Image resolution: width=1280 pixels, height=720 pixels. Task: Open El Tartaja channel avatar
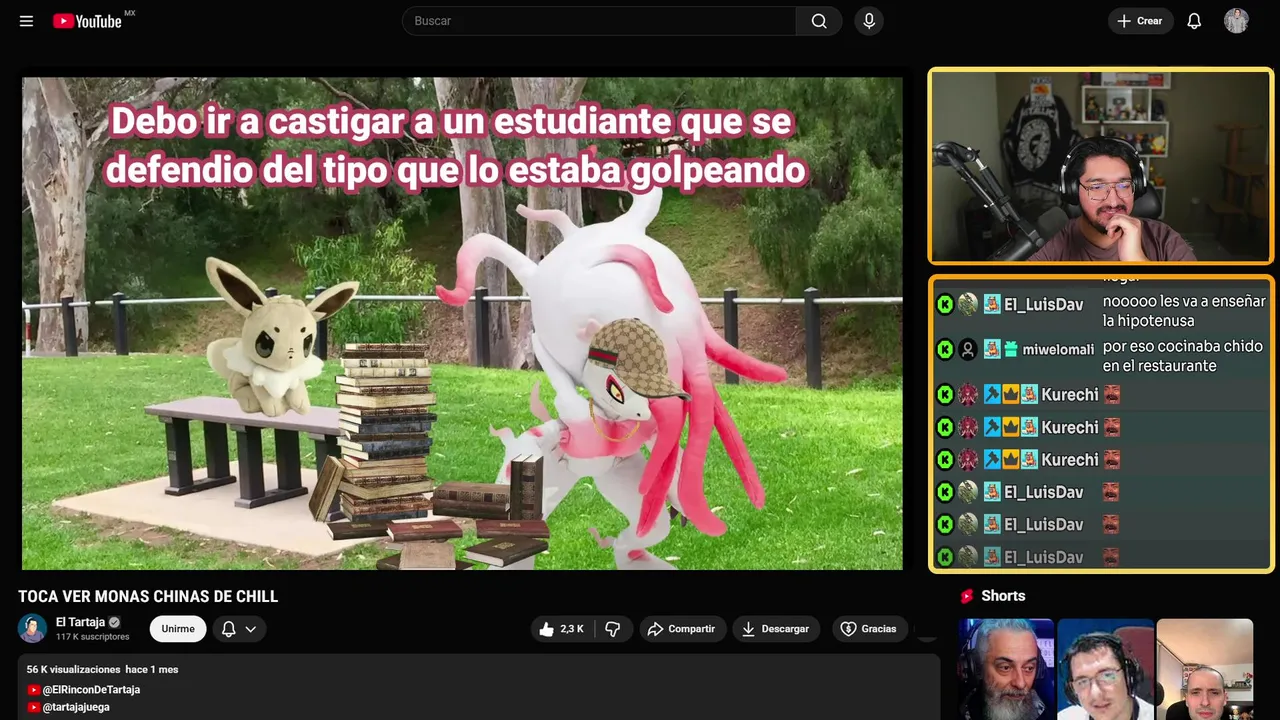pyautogui.click(x=32, y=628)
